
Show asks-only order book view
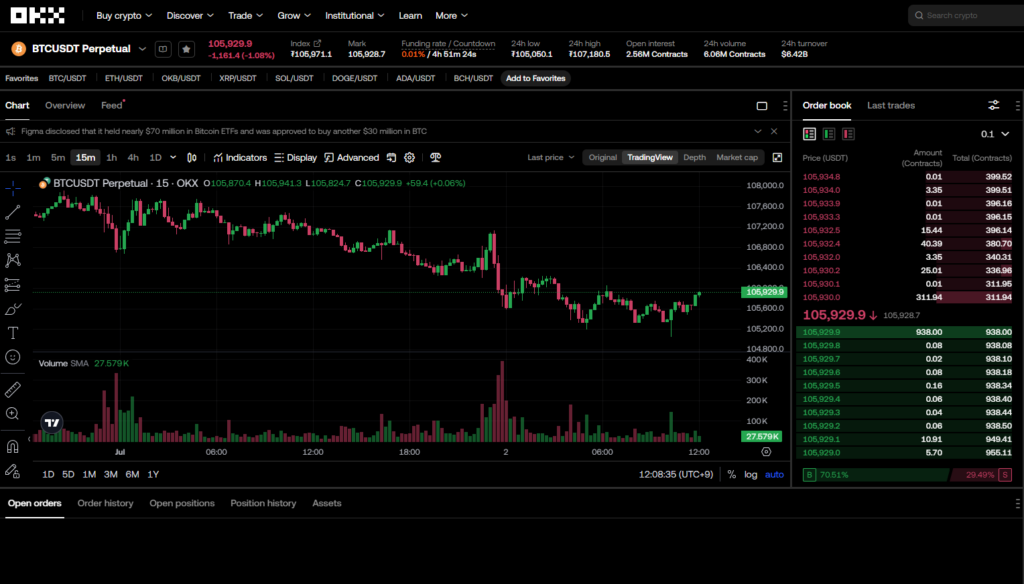click(848, 134)
